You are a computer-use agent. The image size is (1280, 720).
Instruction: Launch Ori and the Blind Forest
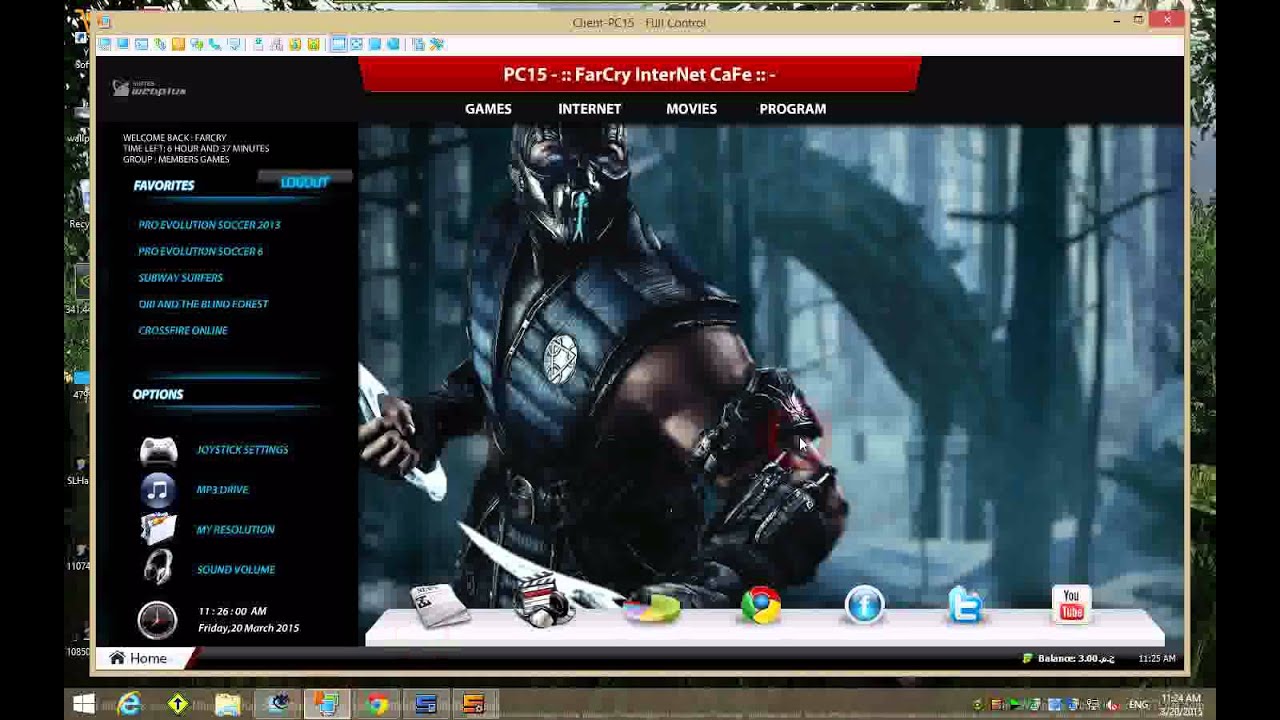(x=203, y=304)
